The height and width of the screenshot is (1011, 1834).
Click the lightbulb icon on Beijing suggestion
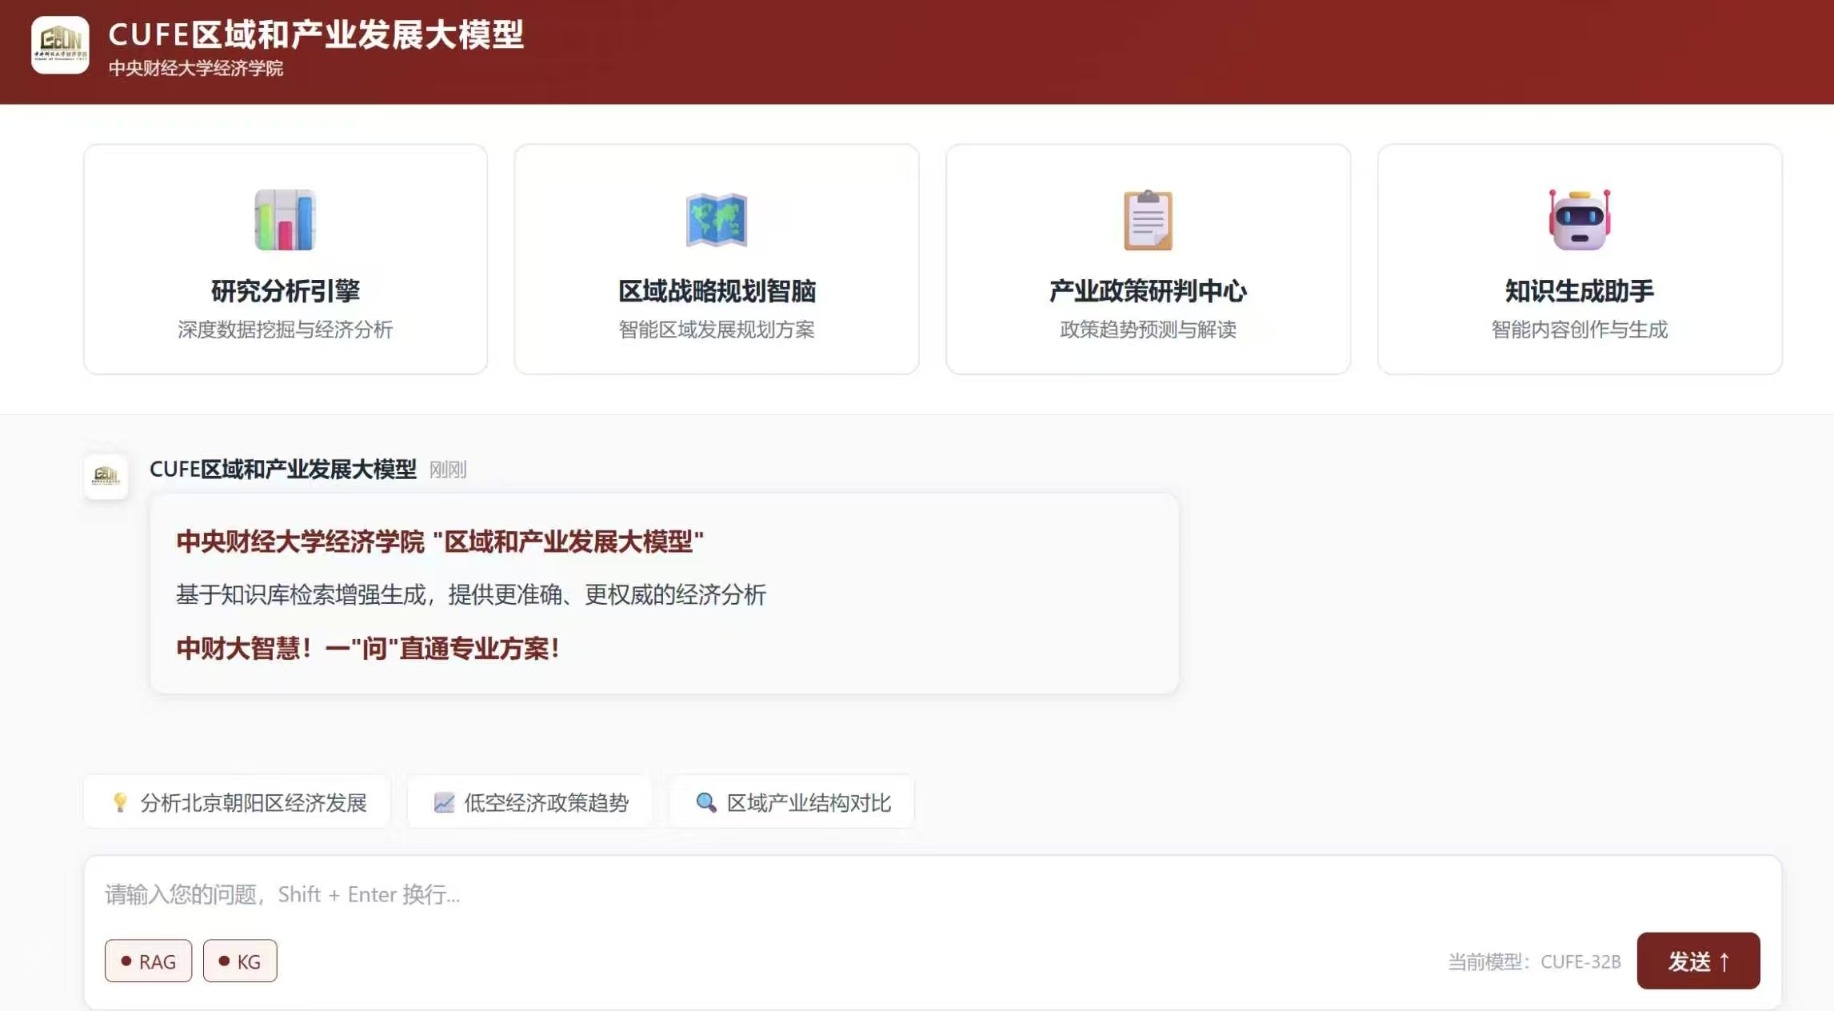click(120, 802)
